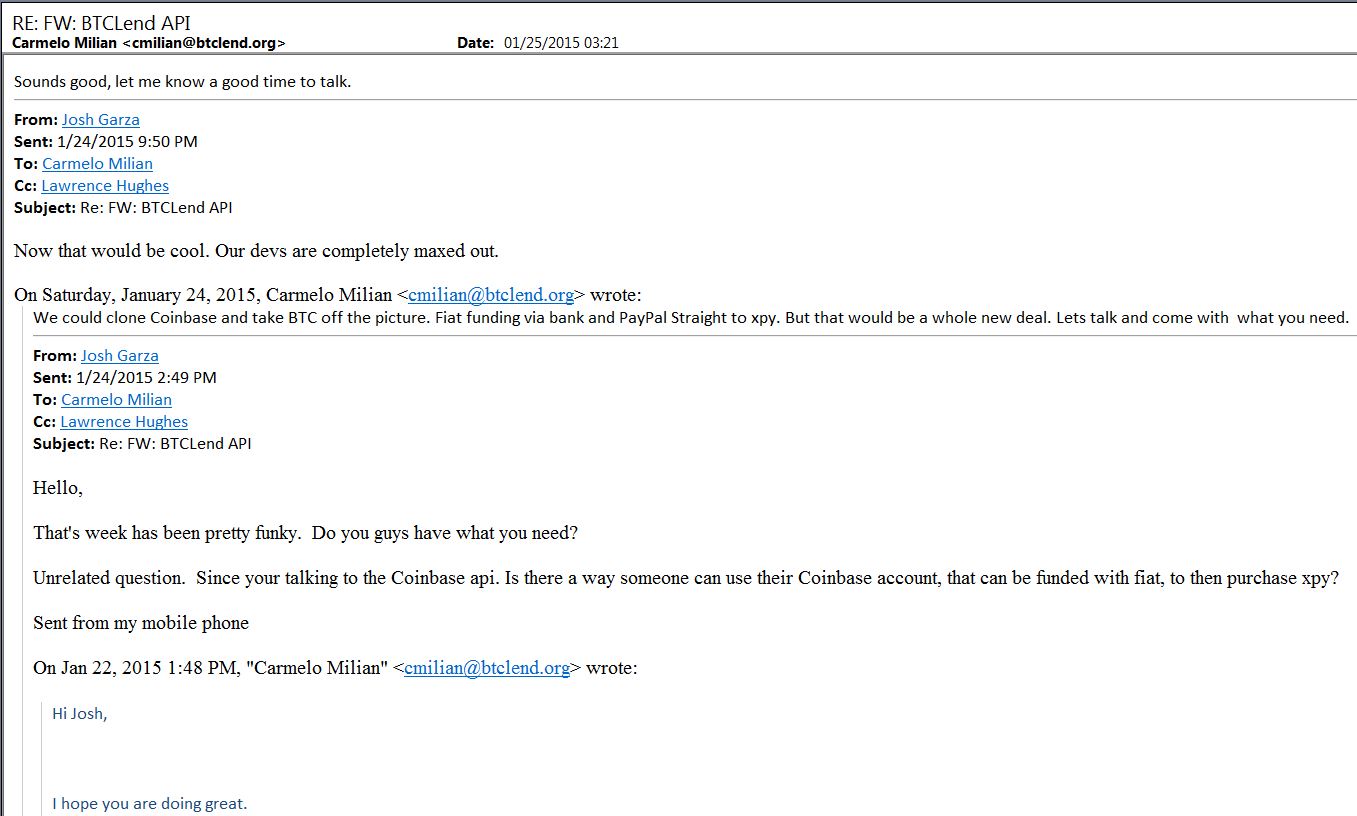Image resolution: width=1357 pixels, height=816 pixels.
Task: Open Josh Garza link in 9:50 PM message
Action: click(x=101, y=120)
